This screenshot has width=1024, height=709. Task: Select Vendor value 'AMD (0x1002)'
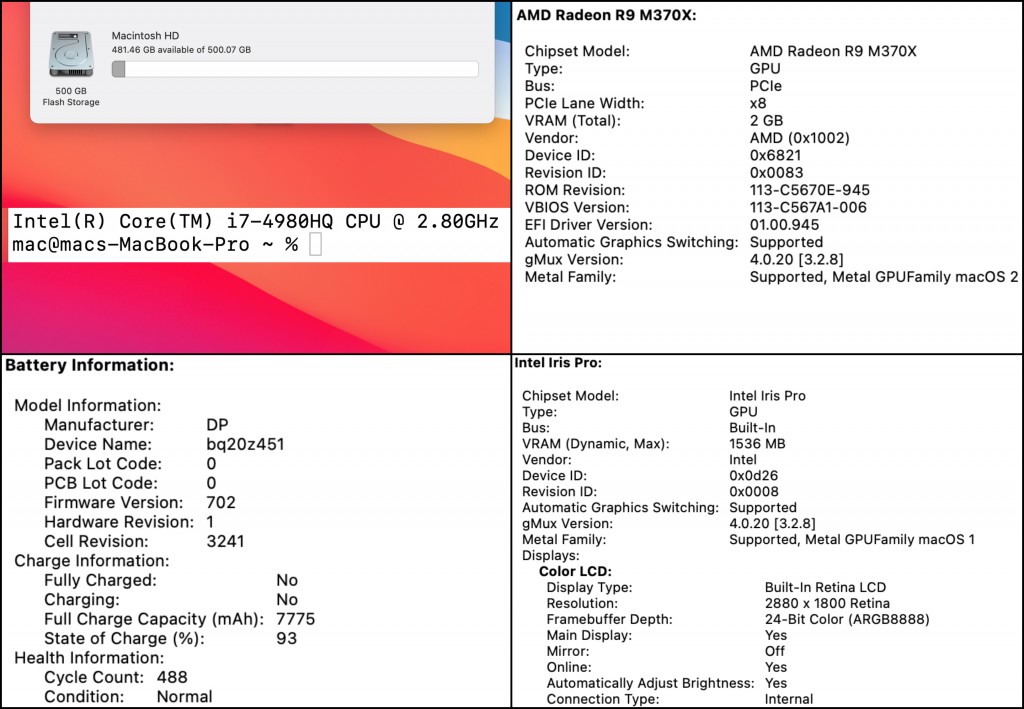[x=799, y=138]
